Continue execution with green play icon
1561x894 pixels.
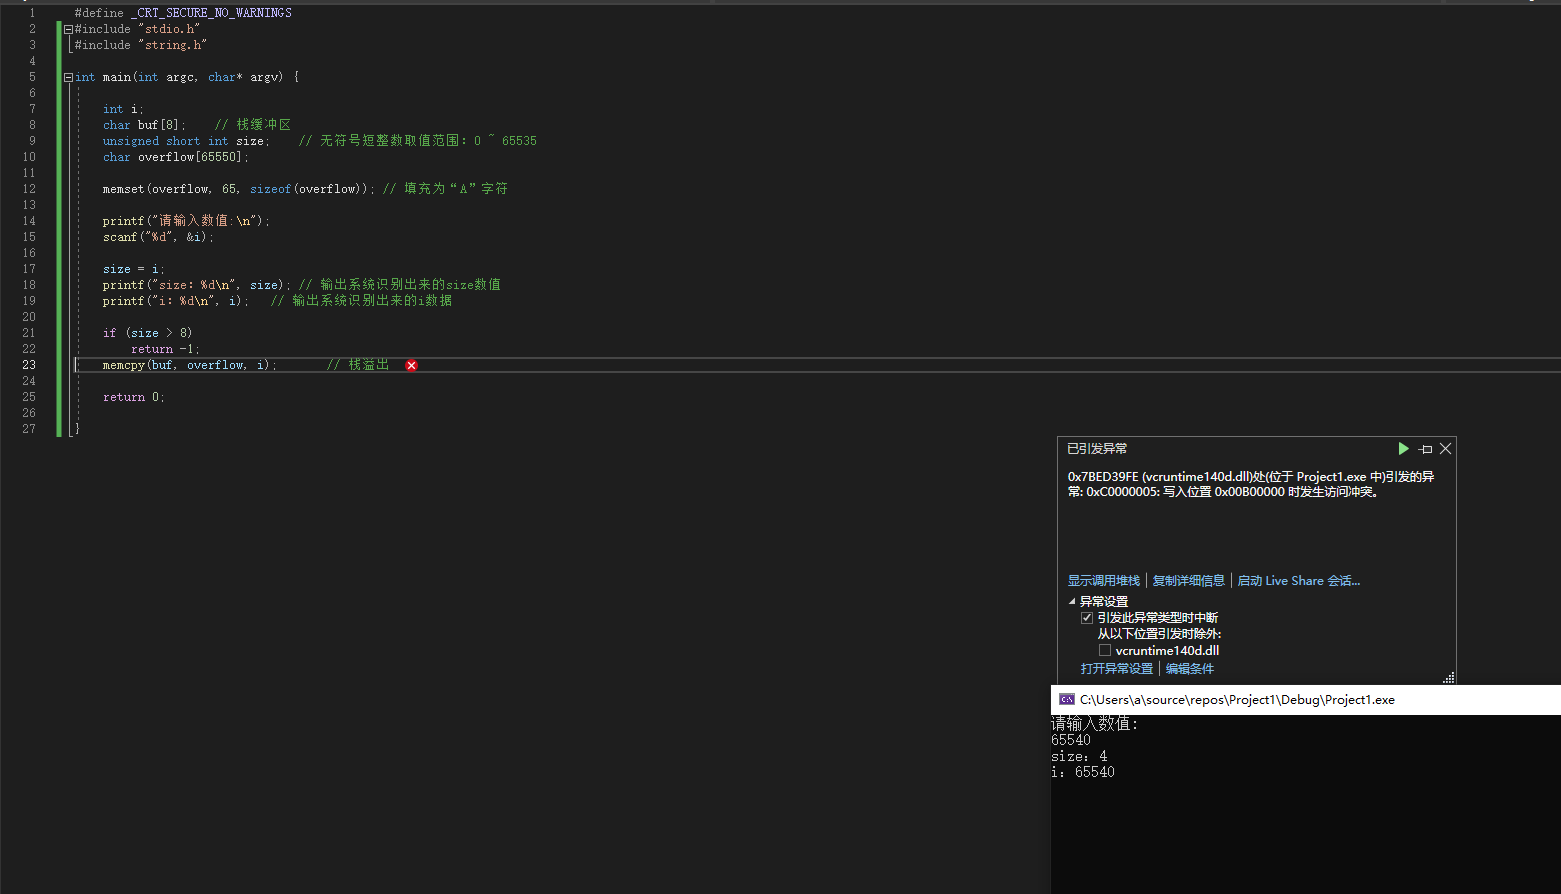[x=1403, y=449]
